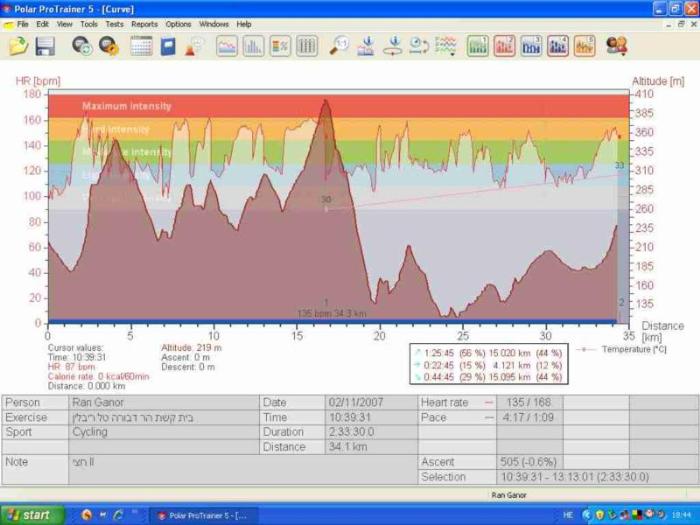This screenshot has width=700, height=525.
Task: Select the blue curve preset 3 icon
Action: pyautogui.click(x=531, y=45)
